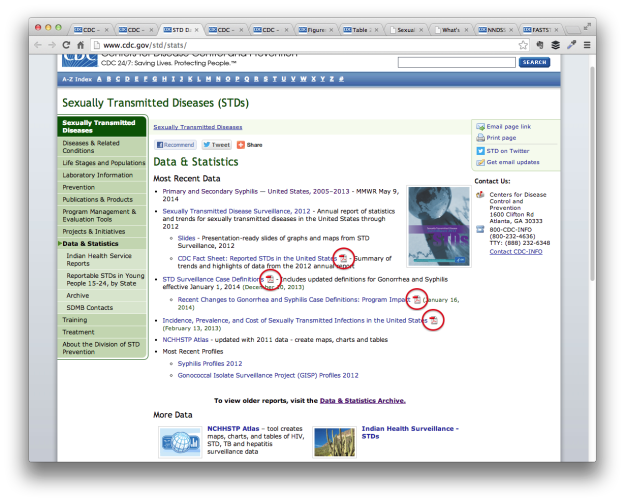Open Life Stages and Populations in sidebar

(102, 163)
